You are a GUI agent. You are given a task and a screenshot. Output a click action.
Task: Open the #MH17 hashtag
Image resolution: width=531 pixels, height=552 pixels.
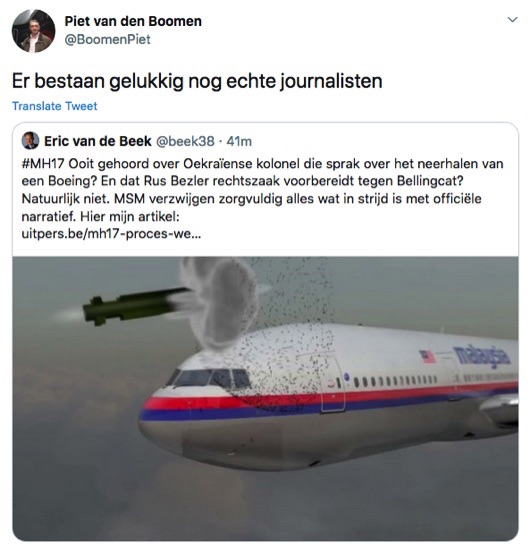click(x=42, y=164)
